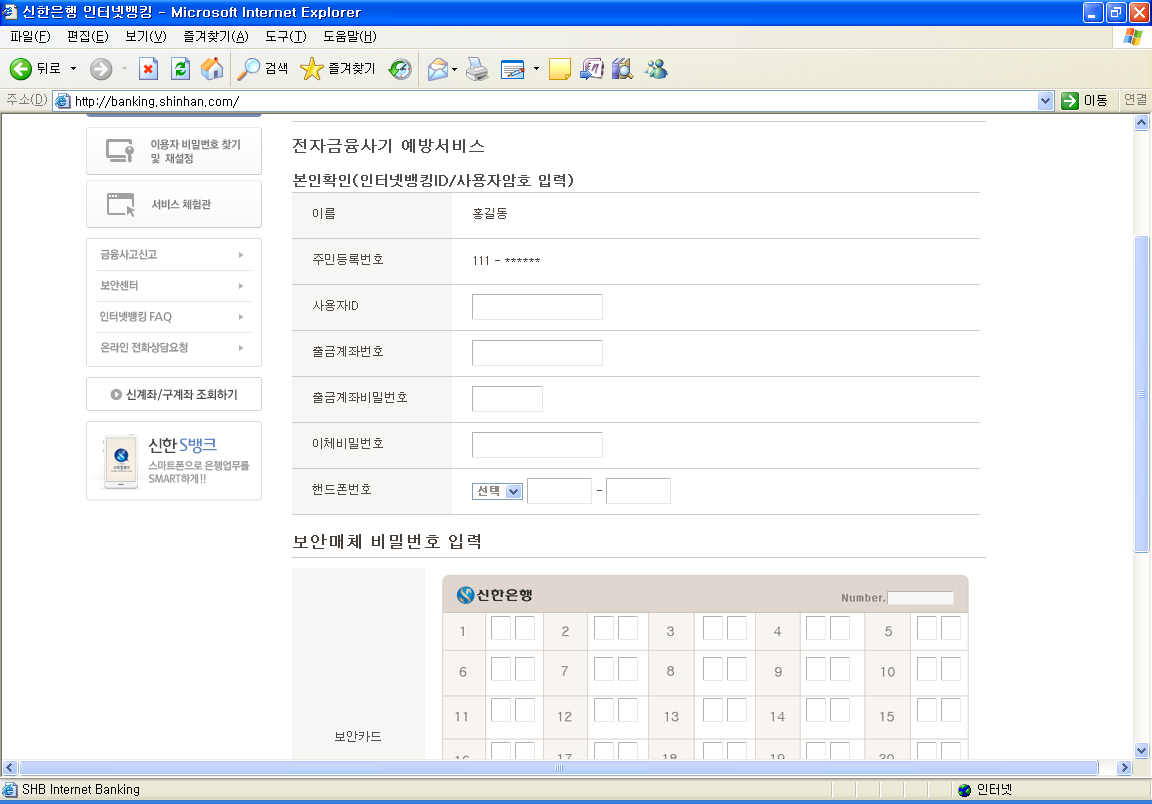Viewport: 1152px width, 804px height.
Task: Open the Search (검색) toolbar button
Action: tap(262, 69)
